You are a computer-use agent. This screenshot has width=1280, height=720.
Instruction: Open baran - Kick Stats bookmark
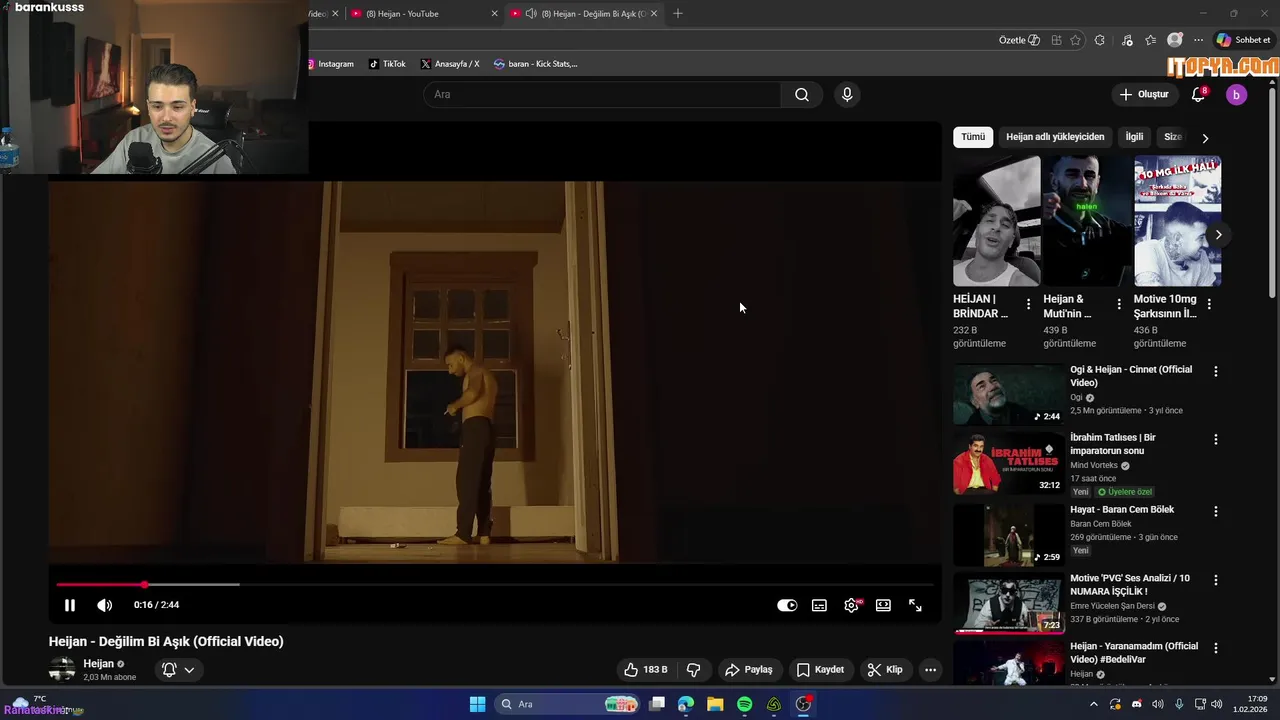[x=536, y=64]
